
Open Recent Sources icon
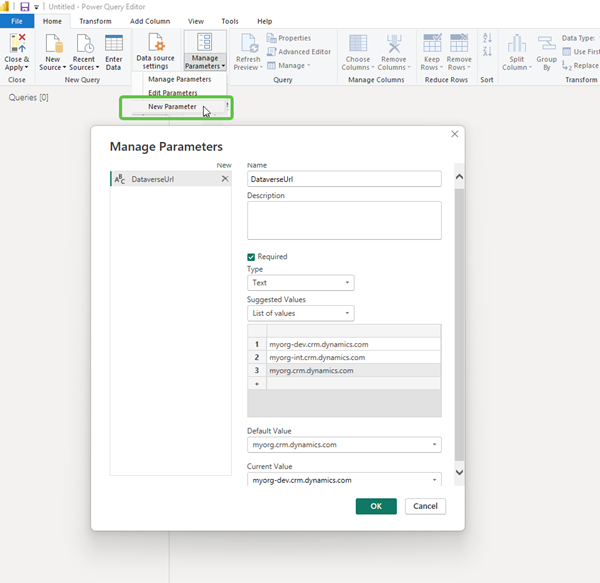click(84, 43)
